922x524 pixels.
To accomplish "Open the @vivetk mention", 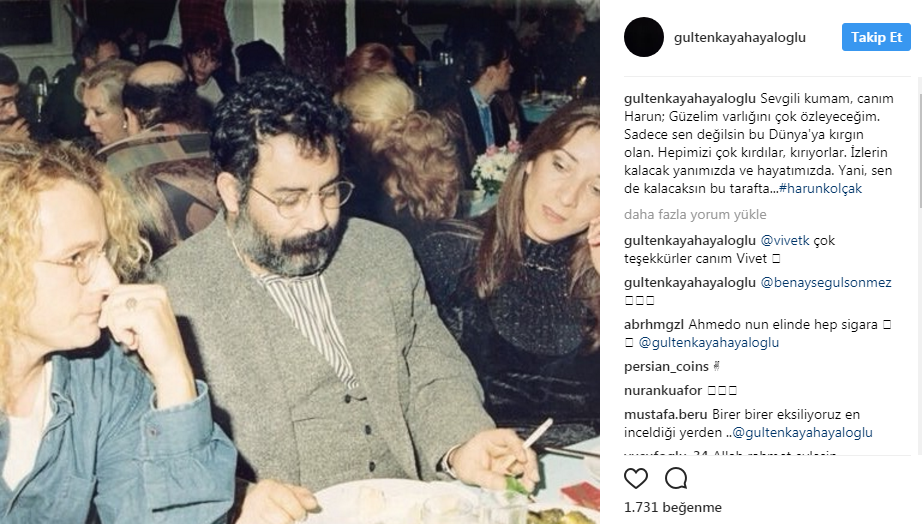I will 785,241.
